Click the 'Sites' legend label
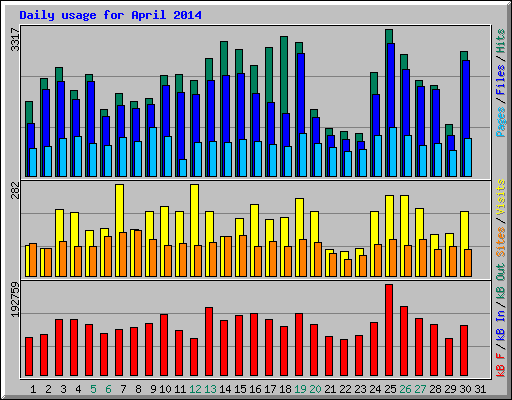This screenshot has width=512, height=400. pyautogui.click(x=500, y=242)
